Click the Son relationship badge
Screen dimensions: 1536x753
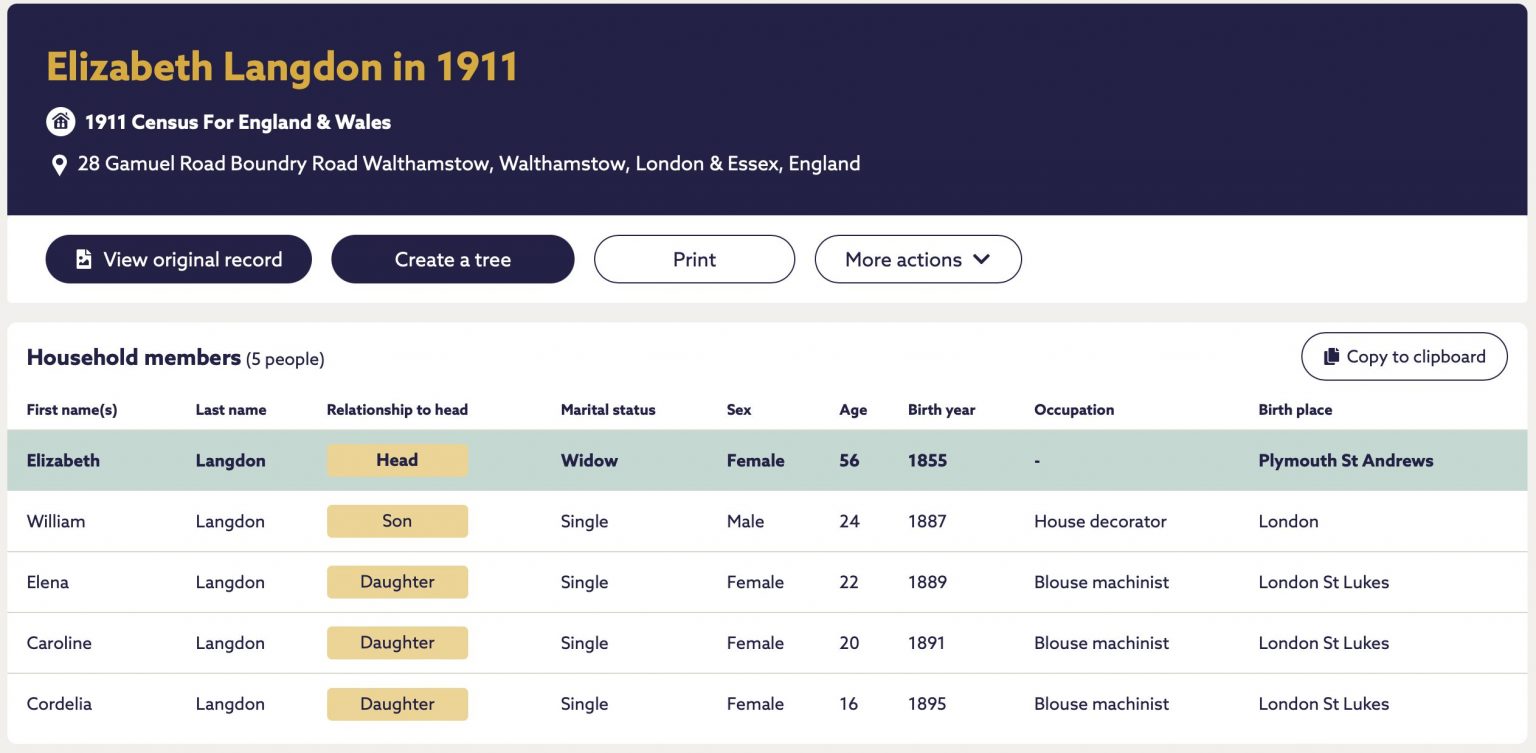click(397, 521)
